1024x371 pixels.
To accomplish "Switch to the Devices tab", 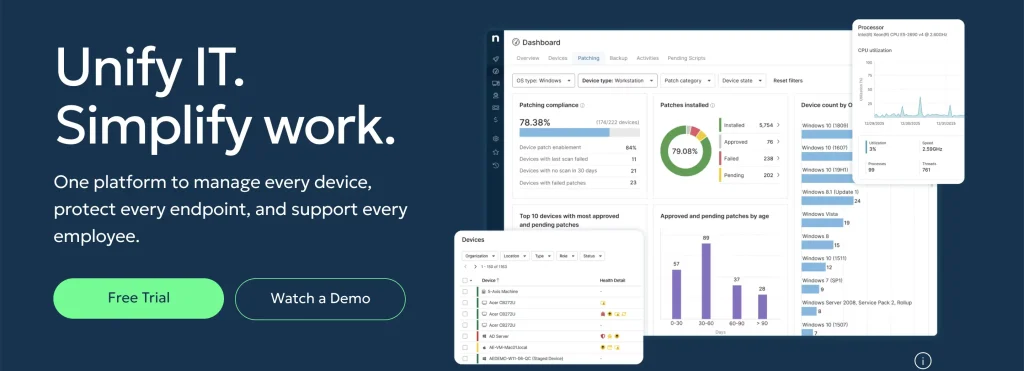I will 558,58.
